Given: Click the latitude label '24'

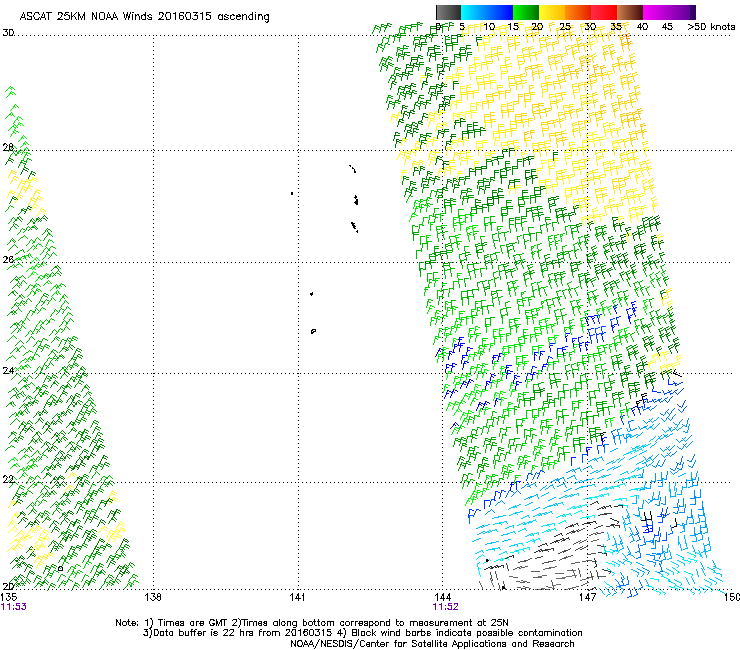Looking at the screenshot, I should (x=8, y=371).
